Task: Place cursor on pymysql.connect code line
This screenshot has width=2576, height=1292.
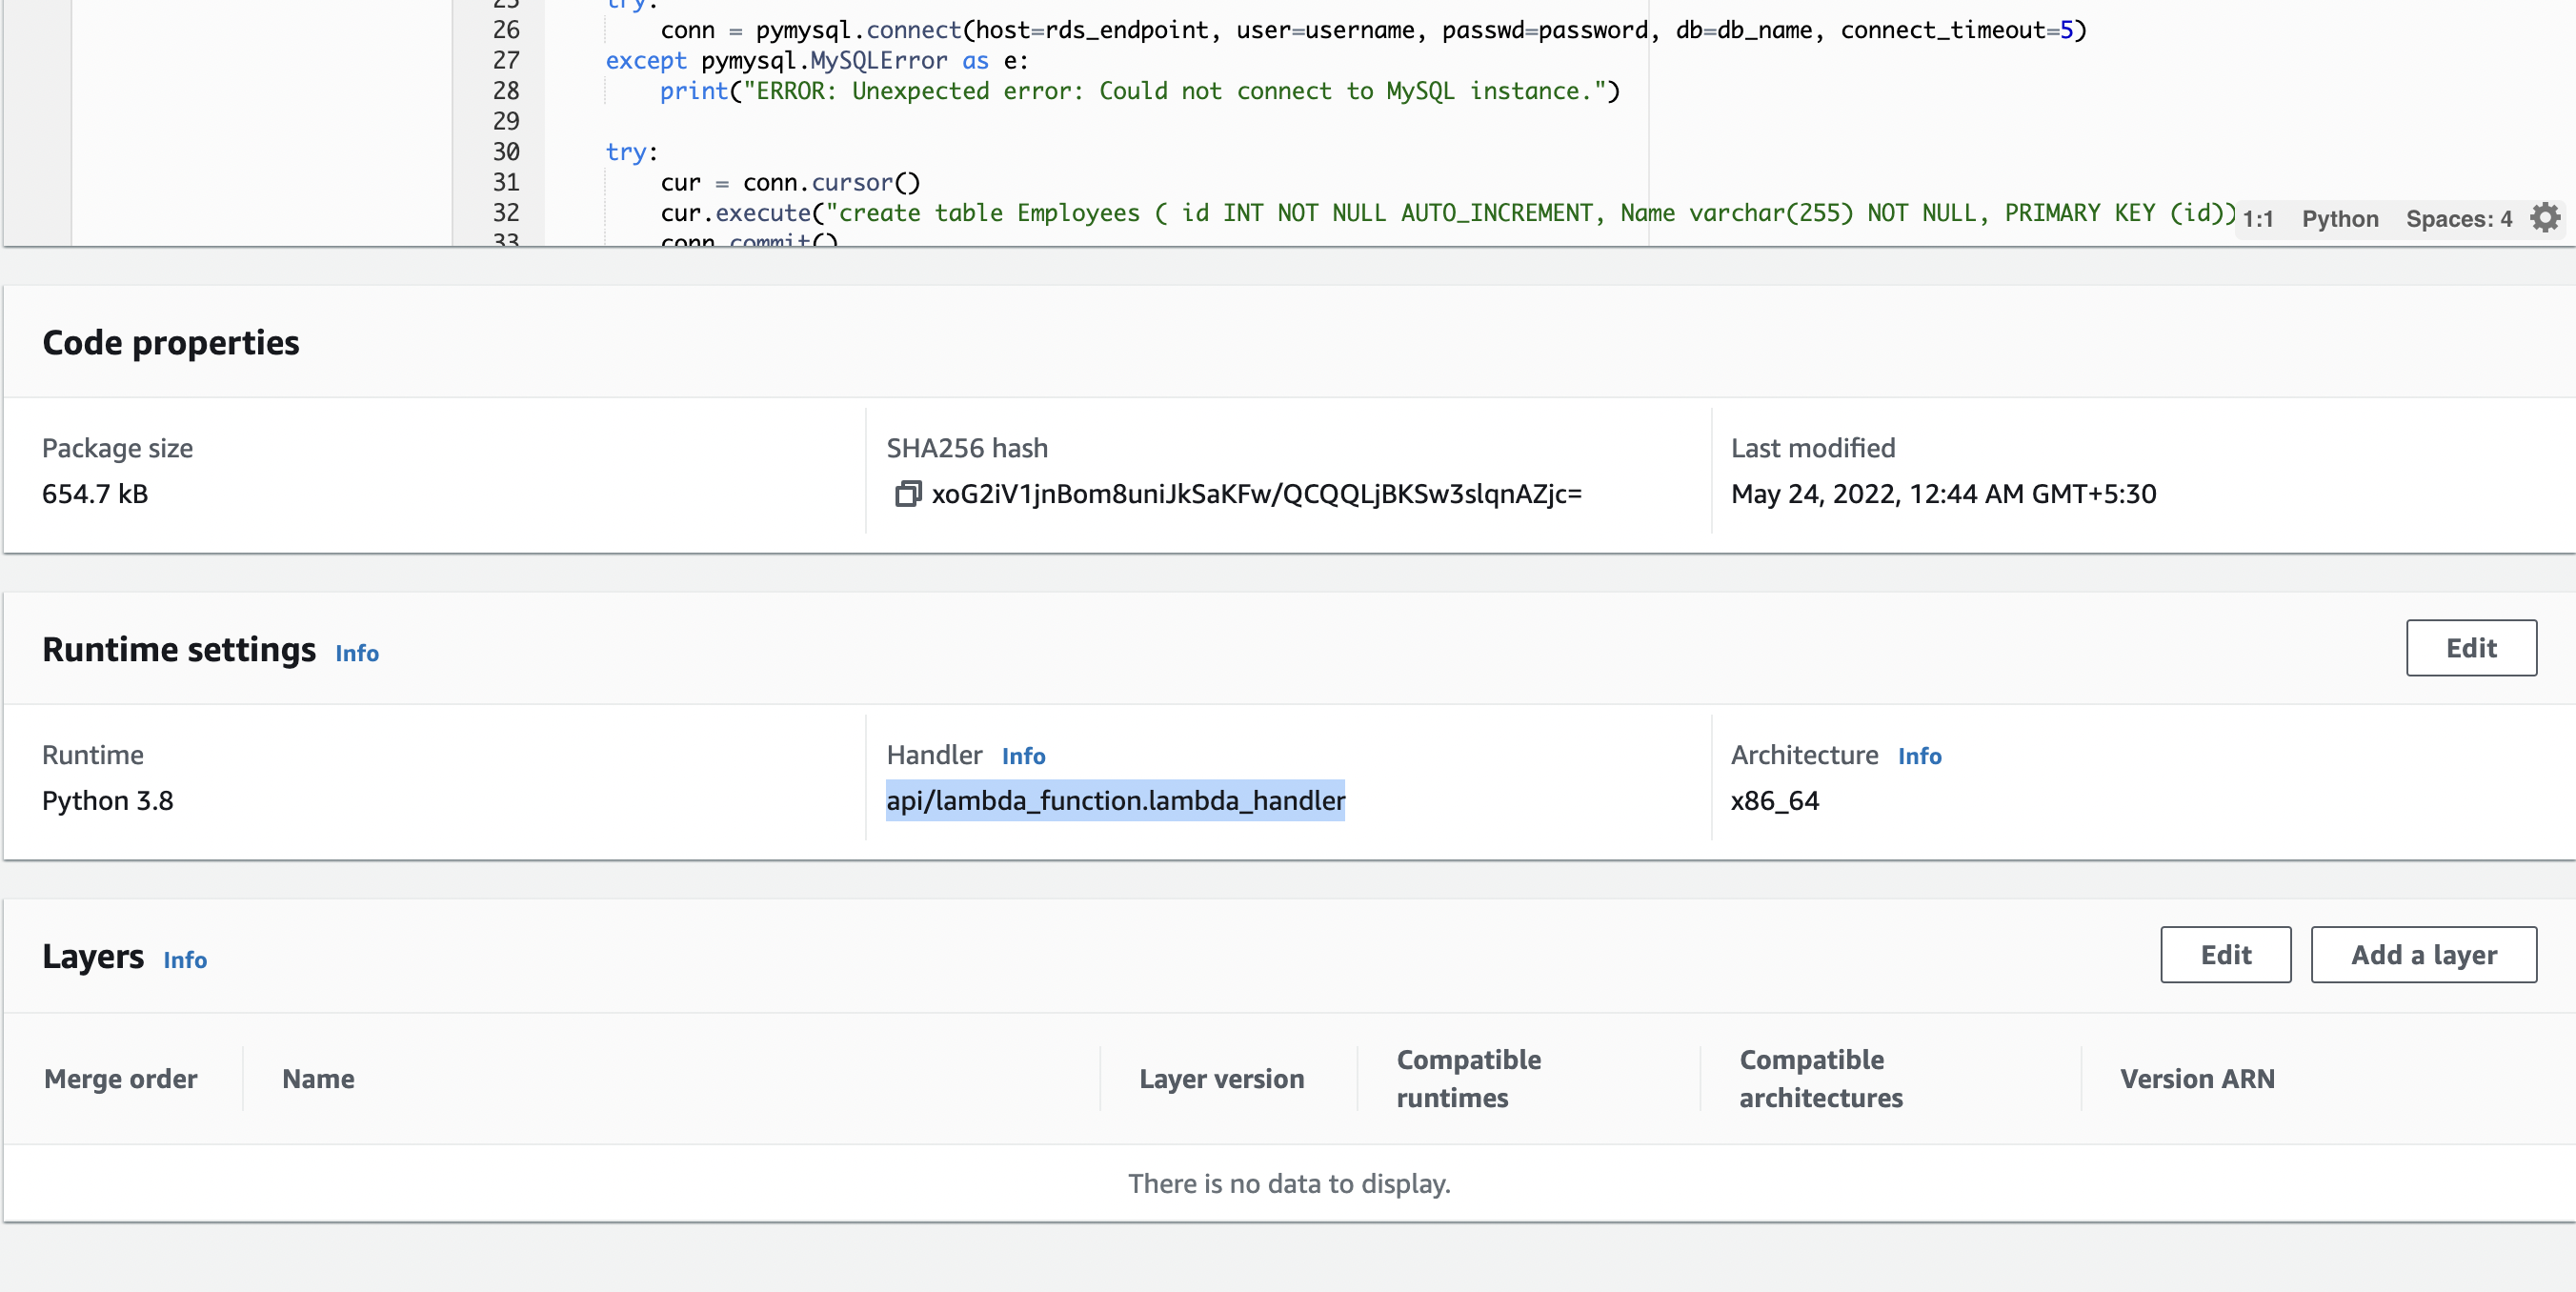Action: click(1373, 30)
